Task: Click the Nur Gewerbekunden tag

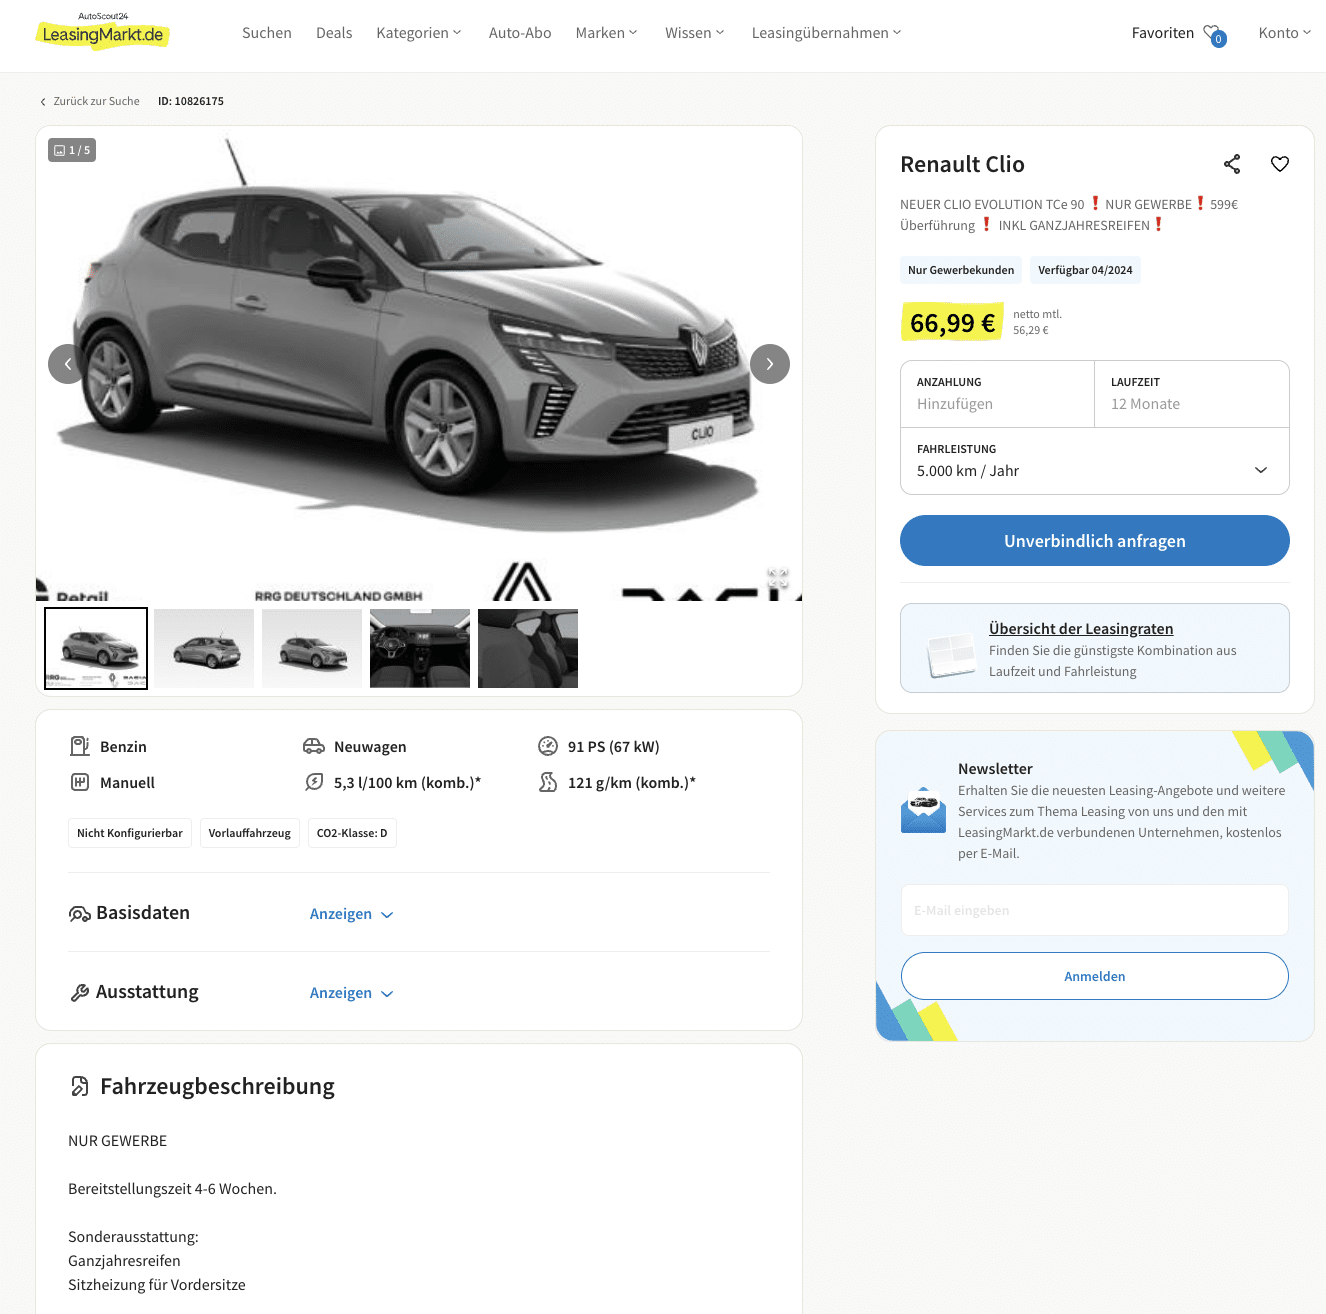Action: [x=961, y=270]
